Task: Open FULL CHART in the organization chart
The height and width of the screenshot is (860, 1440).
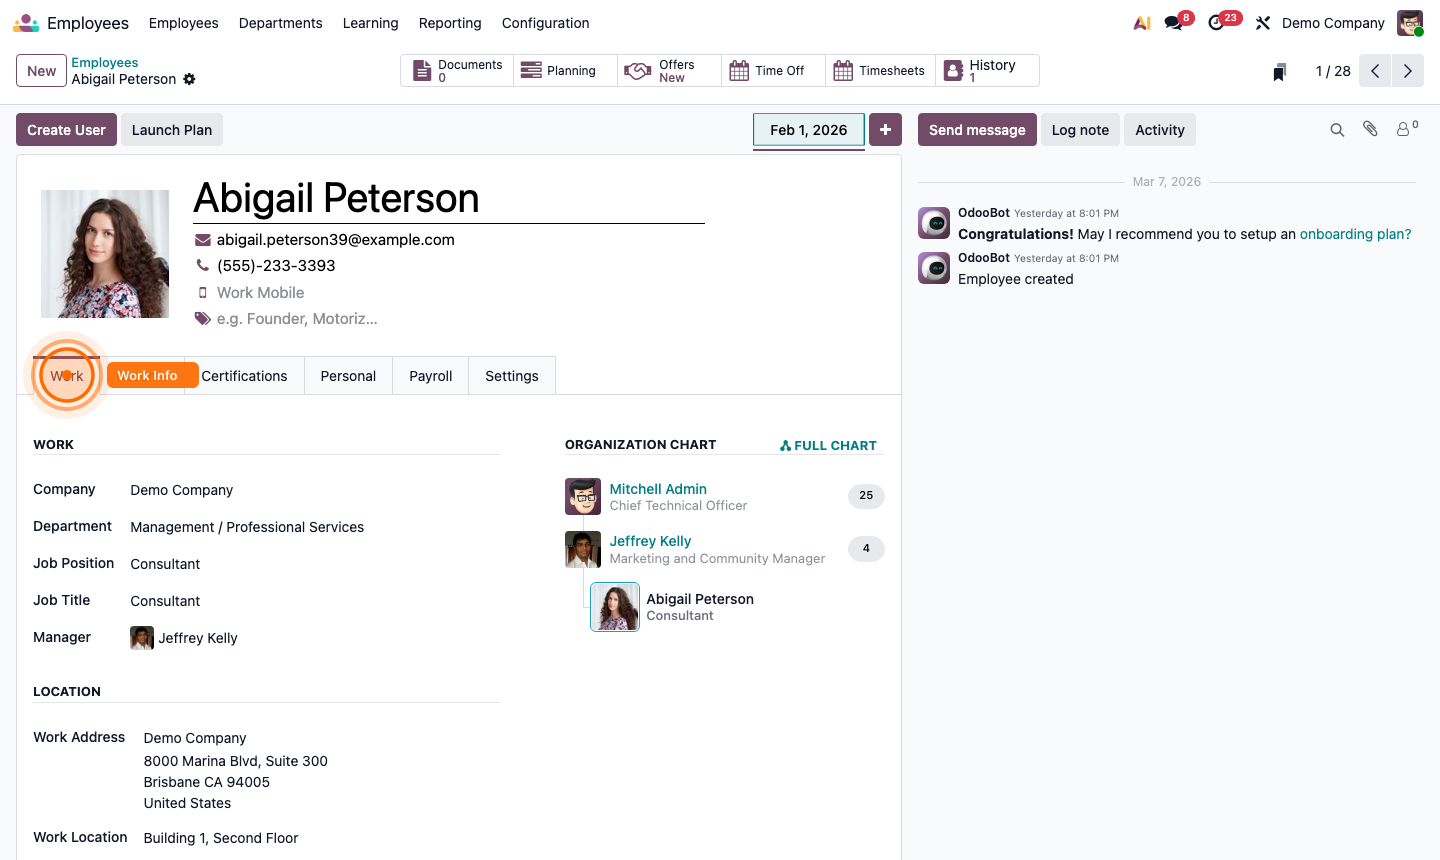Action: 828,445
